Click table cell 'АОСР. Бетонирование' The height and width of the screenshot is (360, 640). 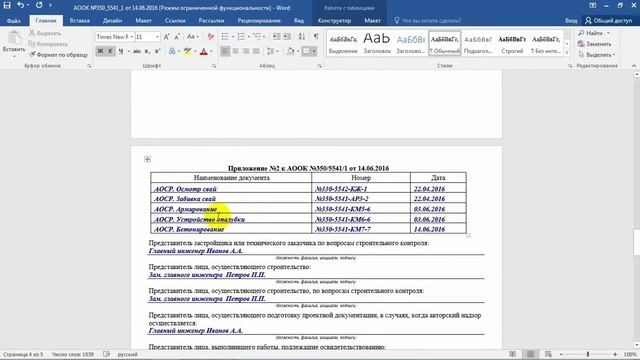(231, 229)
